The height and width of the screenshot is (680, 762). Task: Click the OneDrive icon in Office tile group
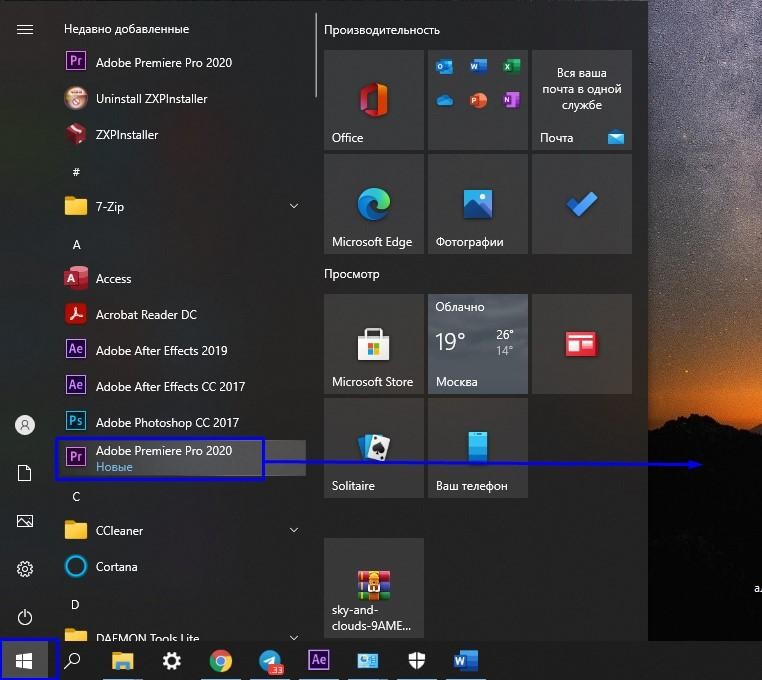point(445,101)
